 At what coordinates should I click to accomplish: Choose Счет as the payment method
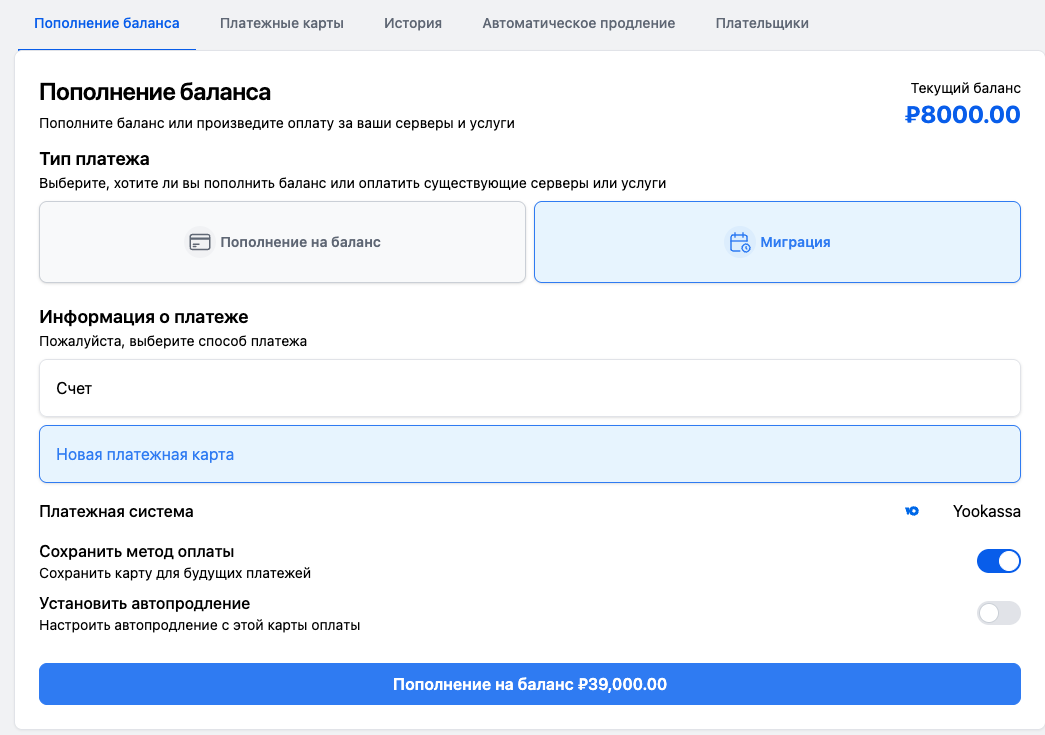tap(529, 388)
